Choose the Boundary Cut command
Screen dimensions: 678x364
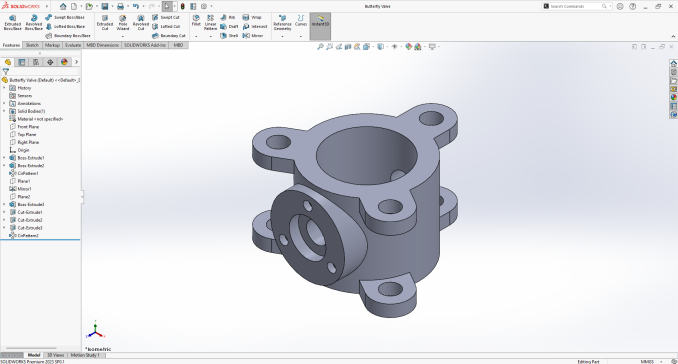169,35
